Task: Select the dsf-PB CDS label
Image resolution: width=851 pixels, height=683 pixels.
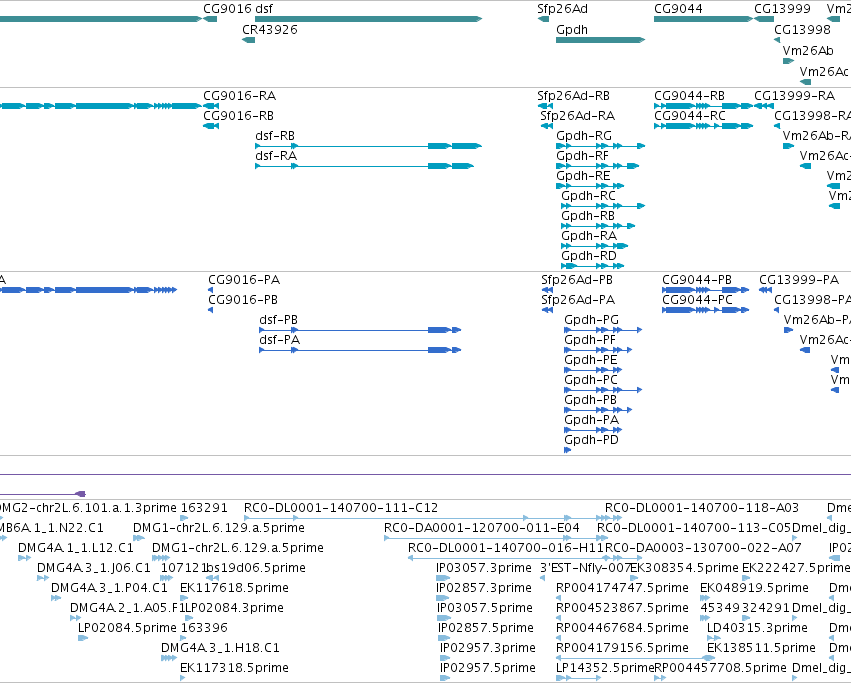Action: point(278,320)
